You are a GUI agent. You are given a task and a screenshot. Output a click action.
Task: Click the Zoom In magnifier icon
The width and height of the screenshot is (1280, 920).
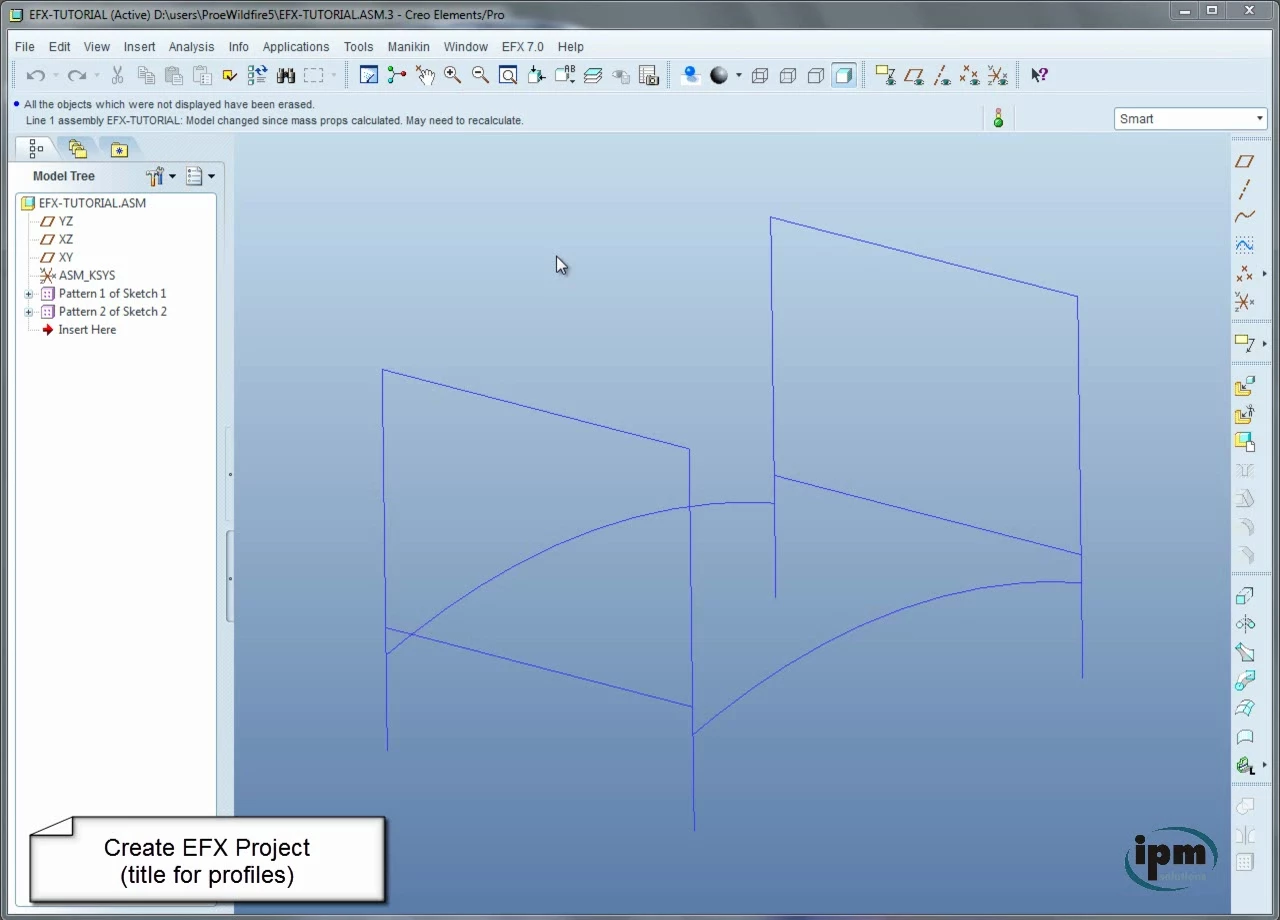point(452,75)
